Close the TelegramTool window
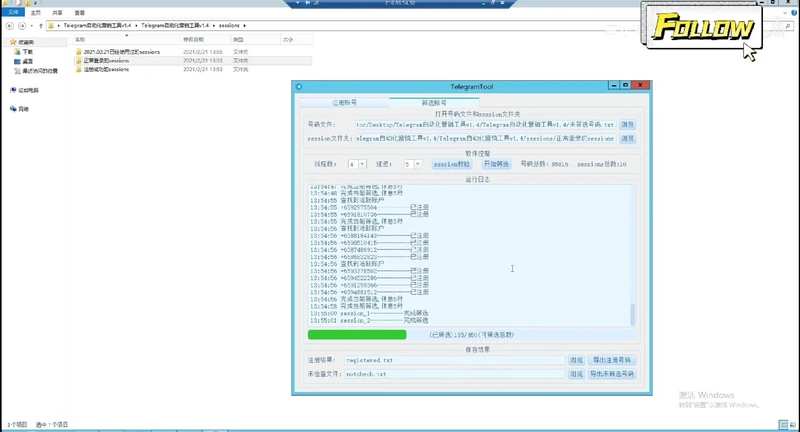The height and width of the screenshot is (432, 800). (640, 85)
